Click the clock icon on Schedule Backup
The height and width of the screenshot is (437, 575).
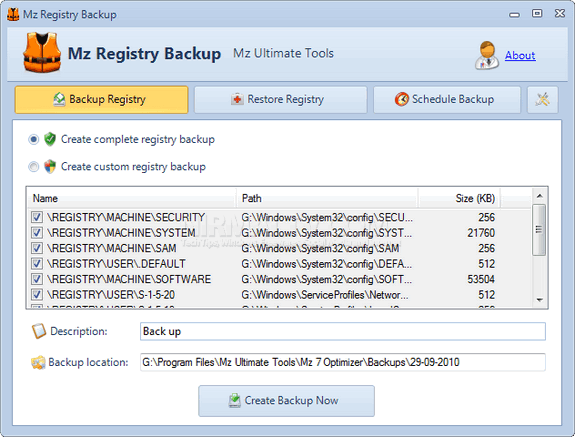pyautogui.click(x=402, y=99)
